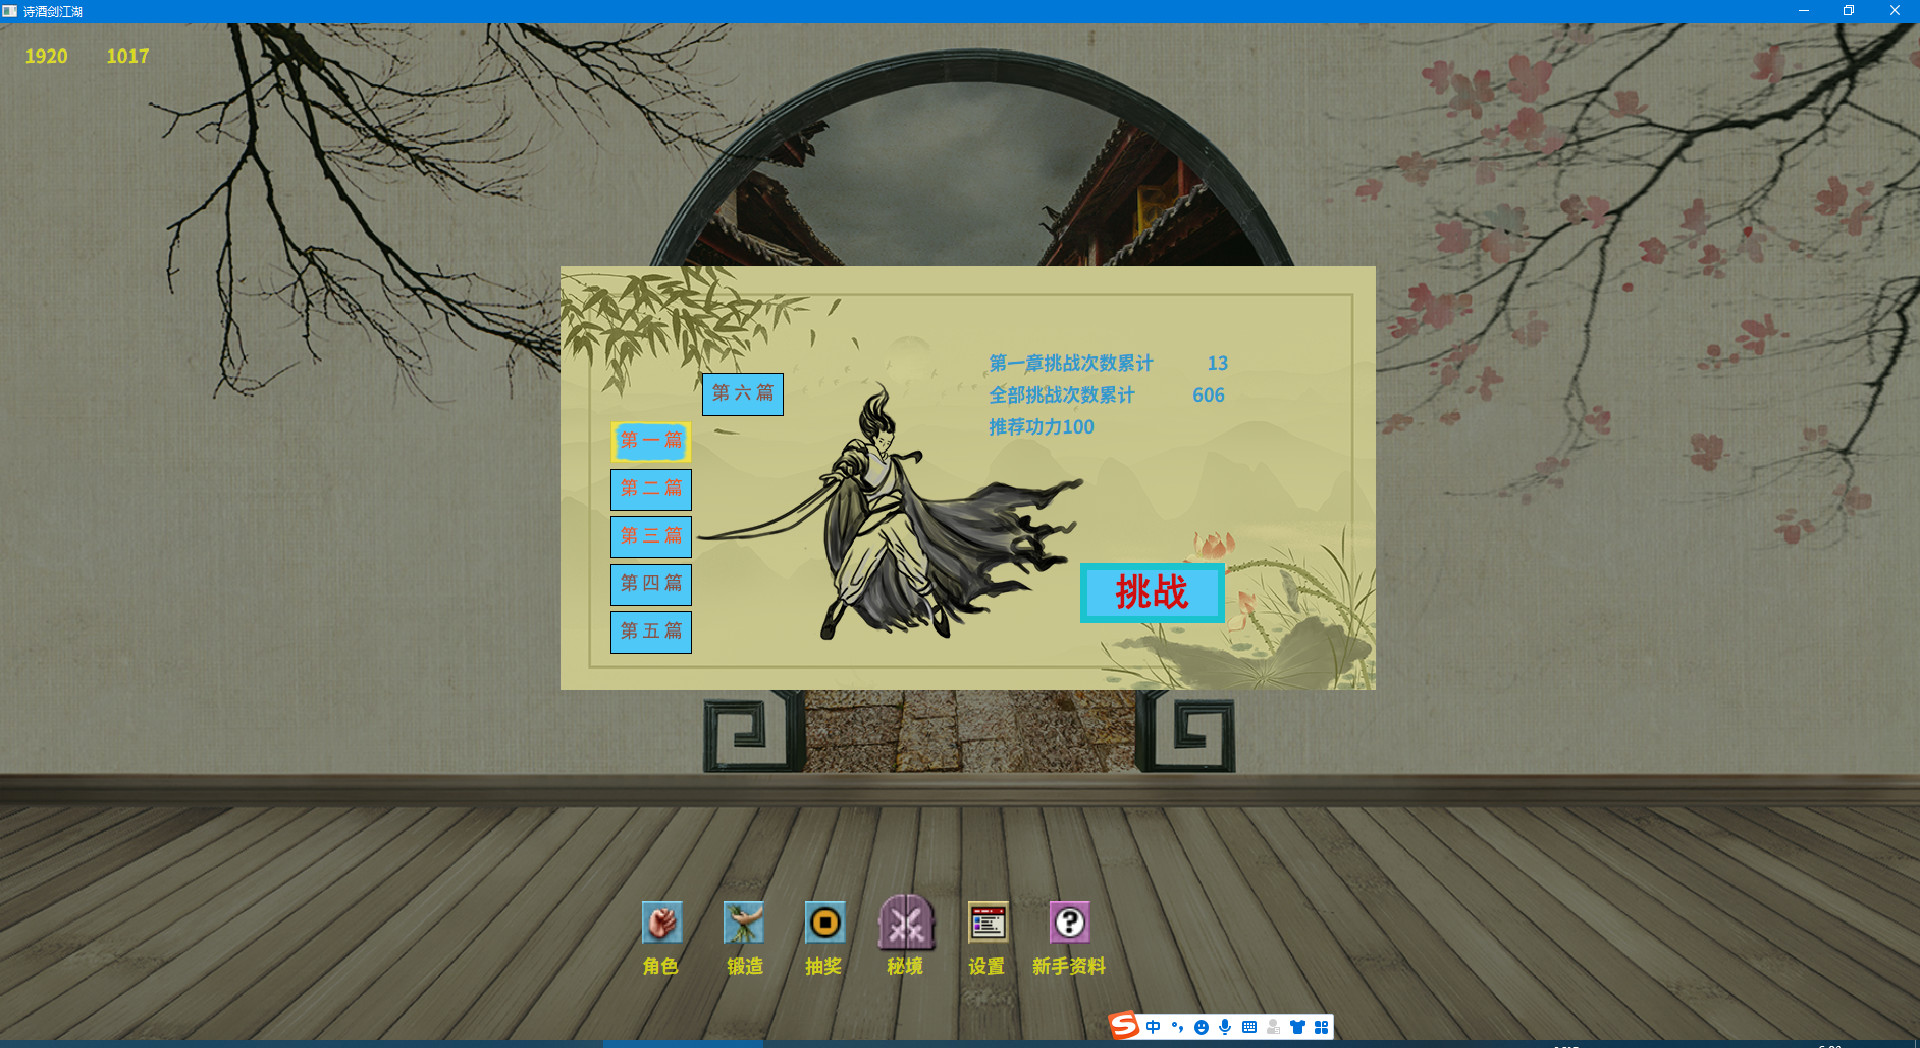Viewport: 1920px width, 1048px height.
Task: Click the Sogou microphone voice input icon
Action: pyautogui.click(x=1225, y=1027)
